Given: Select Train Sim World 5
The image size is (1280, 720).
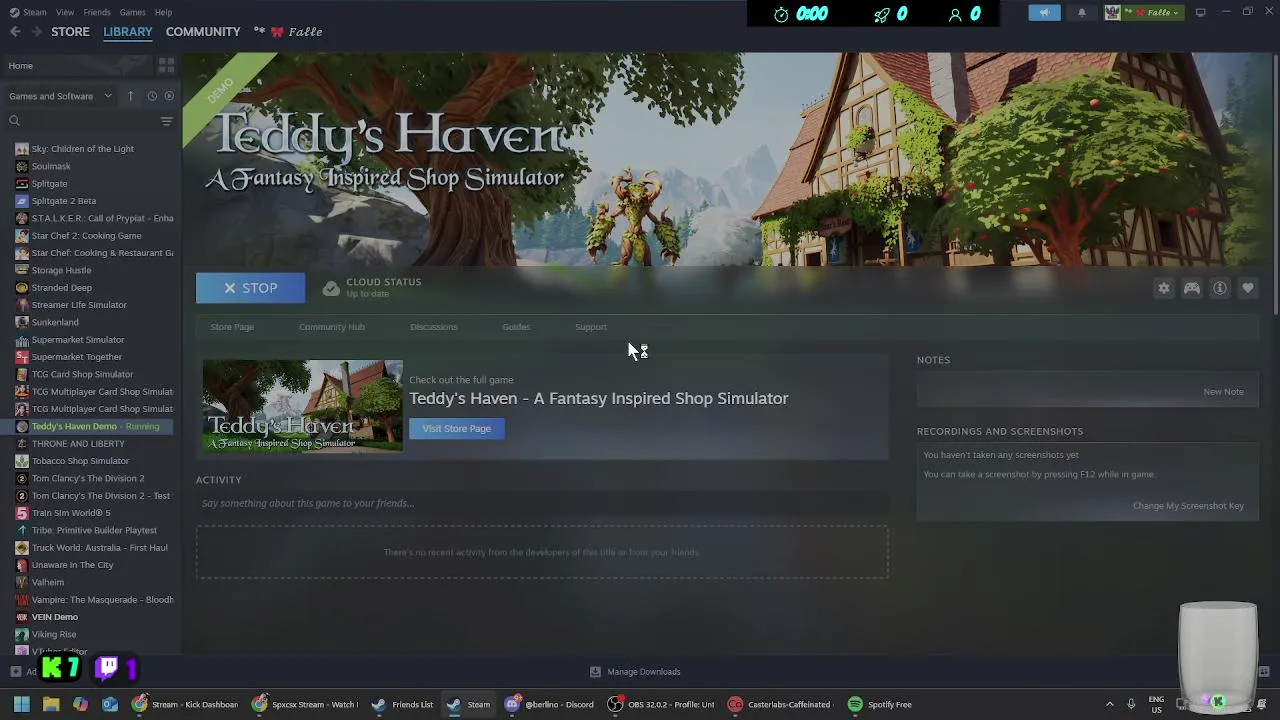Looking at the screenshot, I should (71, 513).
